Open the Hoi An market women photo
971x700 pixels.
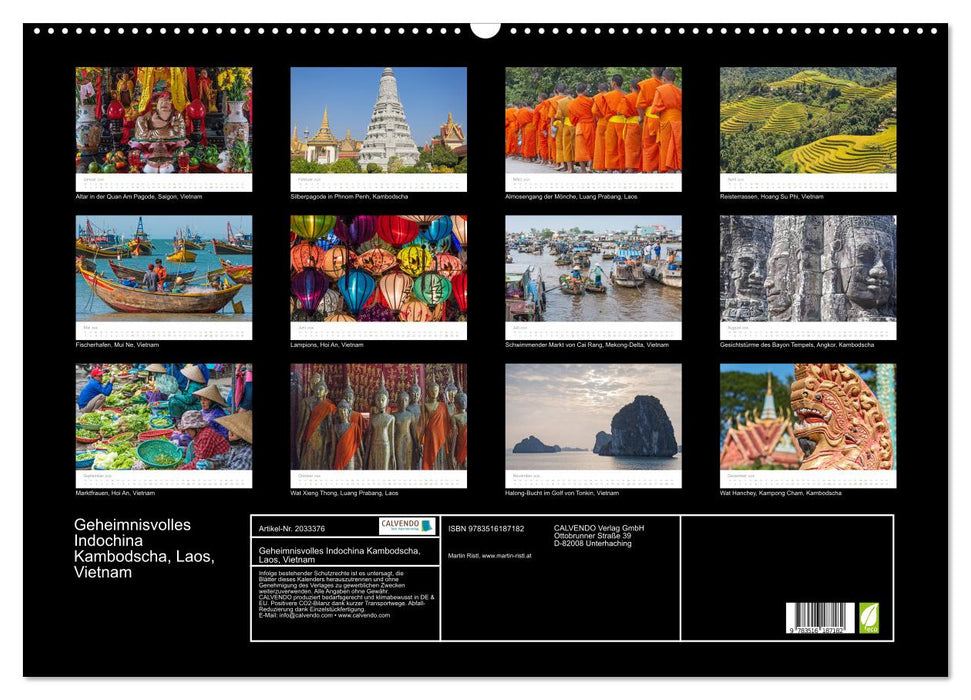point(164,416)
